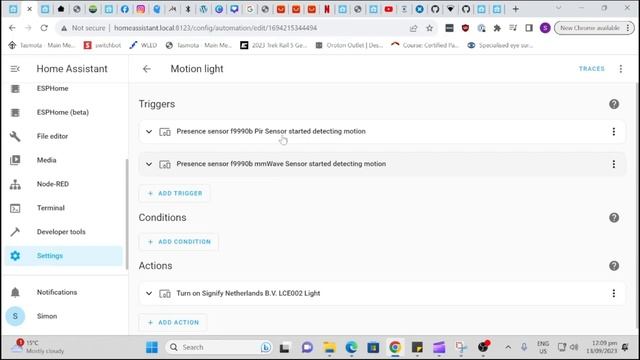Expand the mmWave Sensor trigger row
640x360 pixels.
coord(149,164)
